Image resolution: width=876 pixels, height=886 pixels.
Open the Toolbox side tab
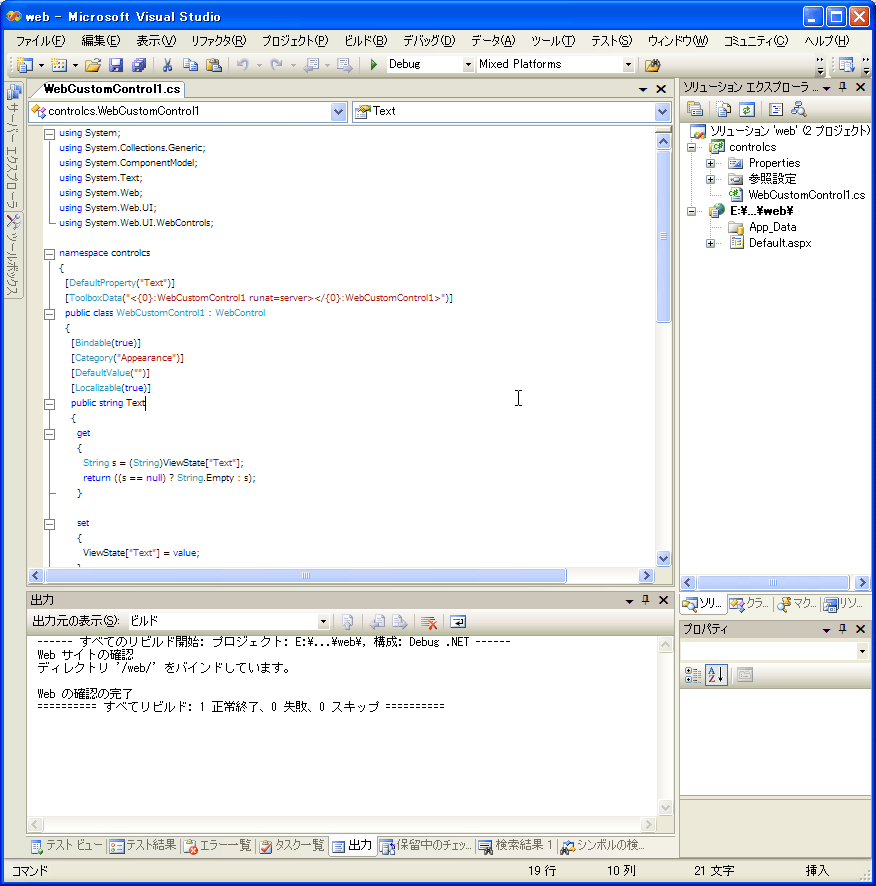13,255
